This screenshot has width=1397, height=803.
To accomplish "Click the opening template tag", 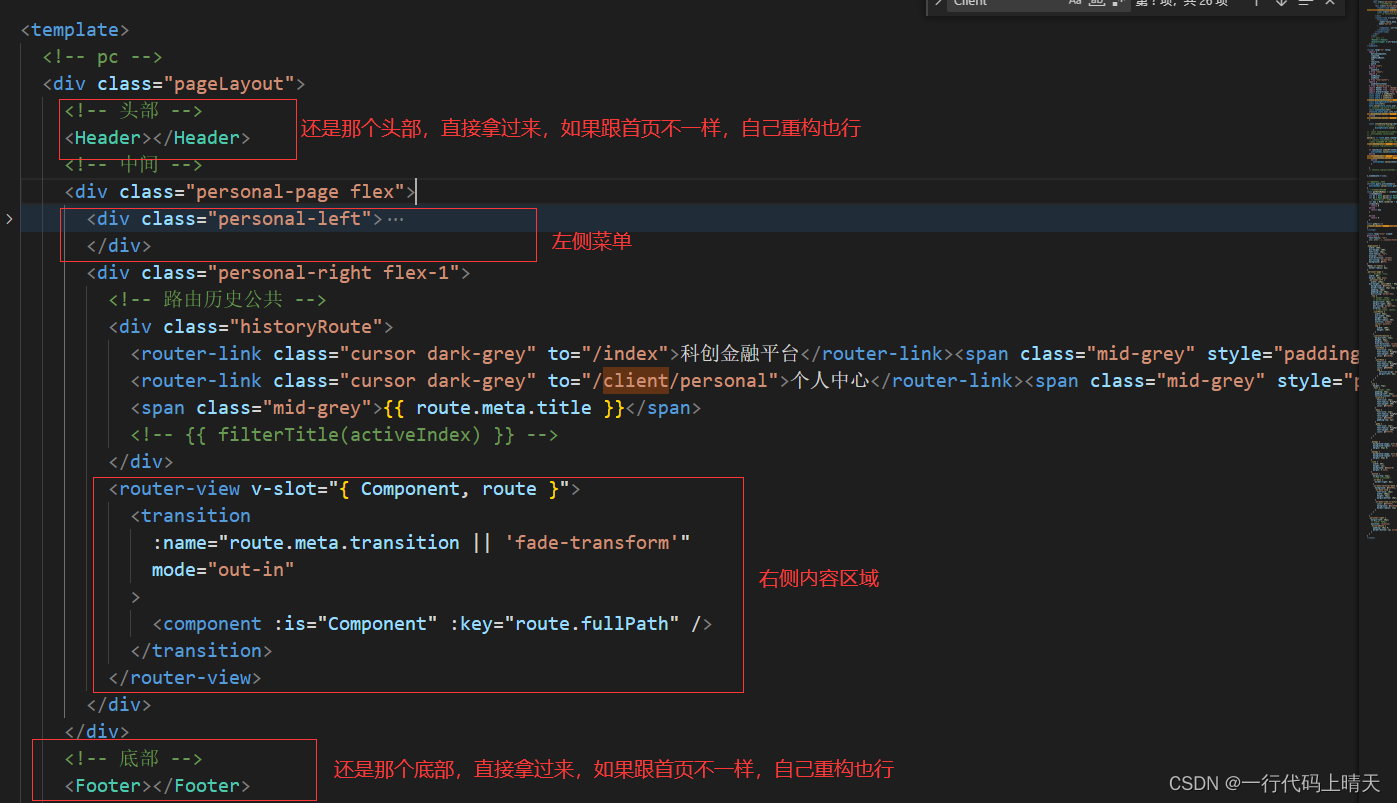I will 75,30.
